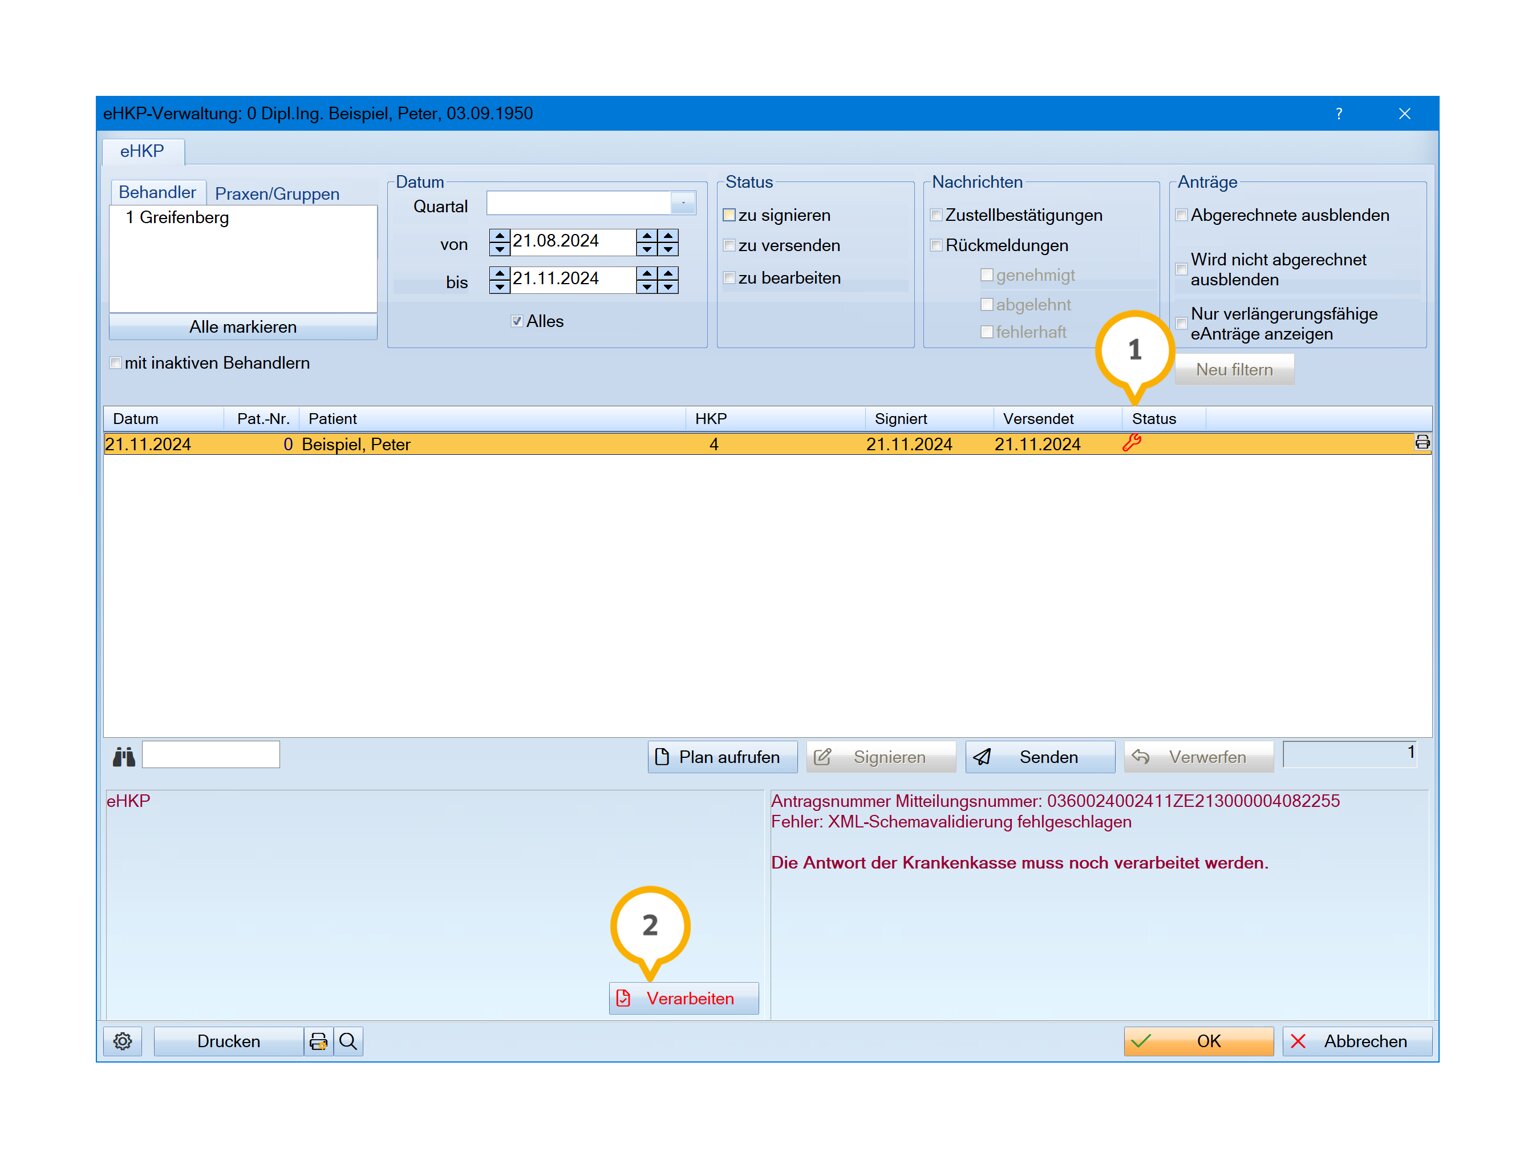Screen dimensions: 1536x1159
Task: Close the eHKP-Verwaltung dialog
Action: [x=1404, y=114]
